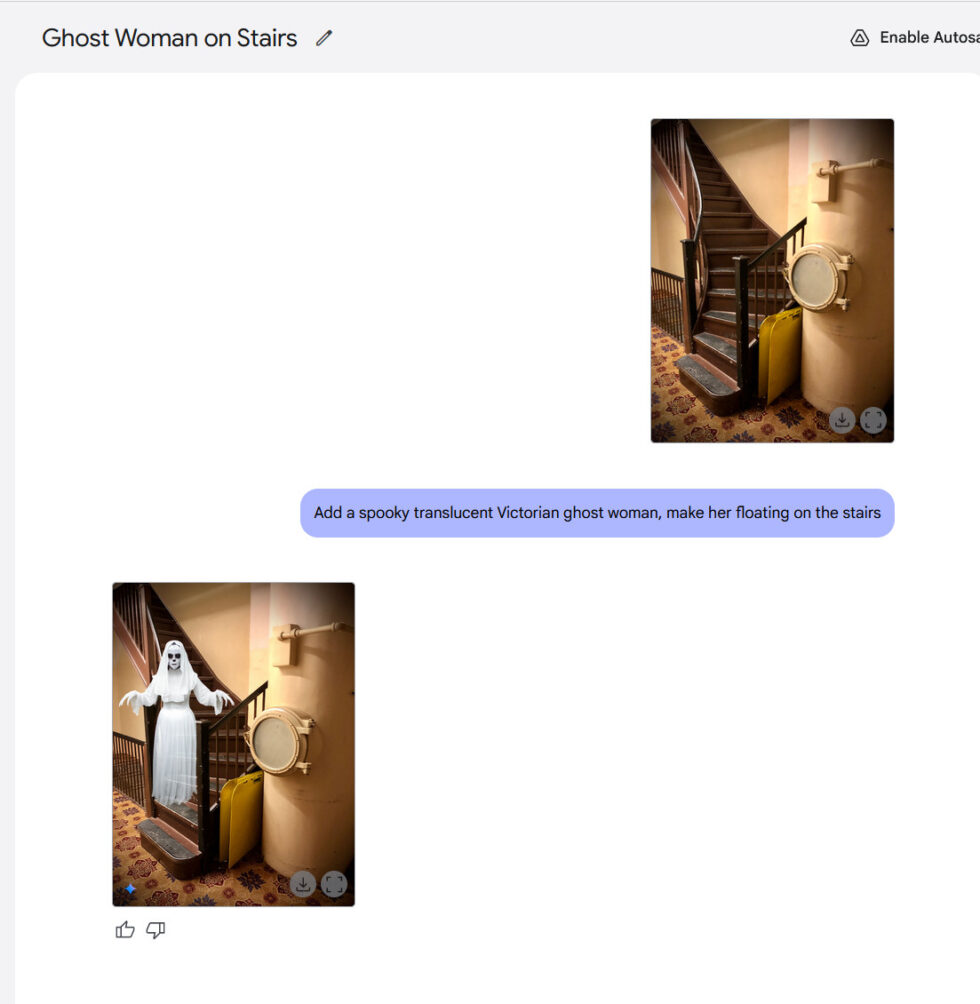This screenshot has width=980, height=1004.
Task: Click the prompt bubble with the ghost instruction
Action: [596, 512]
